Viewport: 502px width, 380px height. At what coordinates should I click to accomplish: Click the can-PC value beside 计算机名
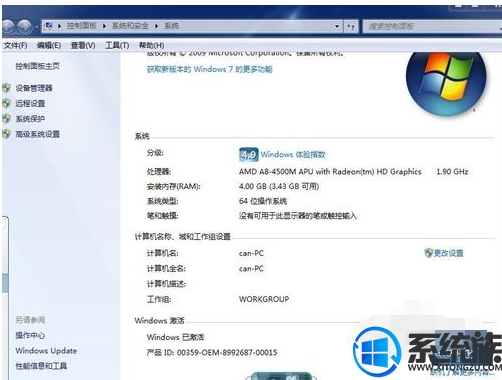click(x=251, y=253)
